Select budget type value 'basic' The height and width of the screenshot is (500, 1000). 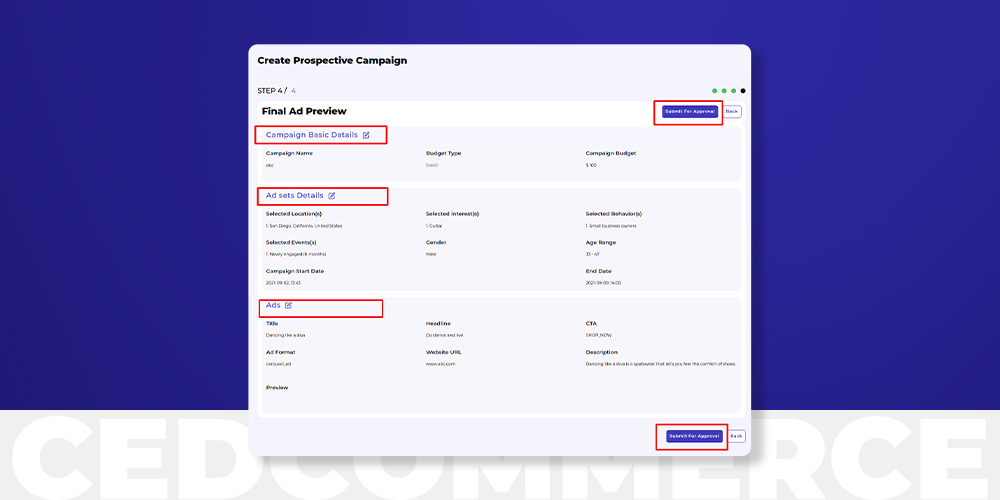tap(432, 165)
